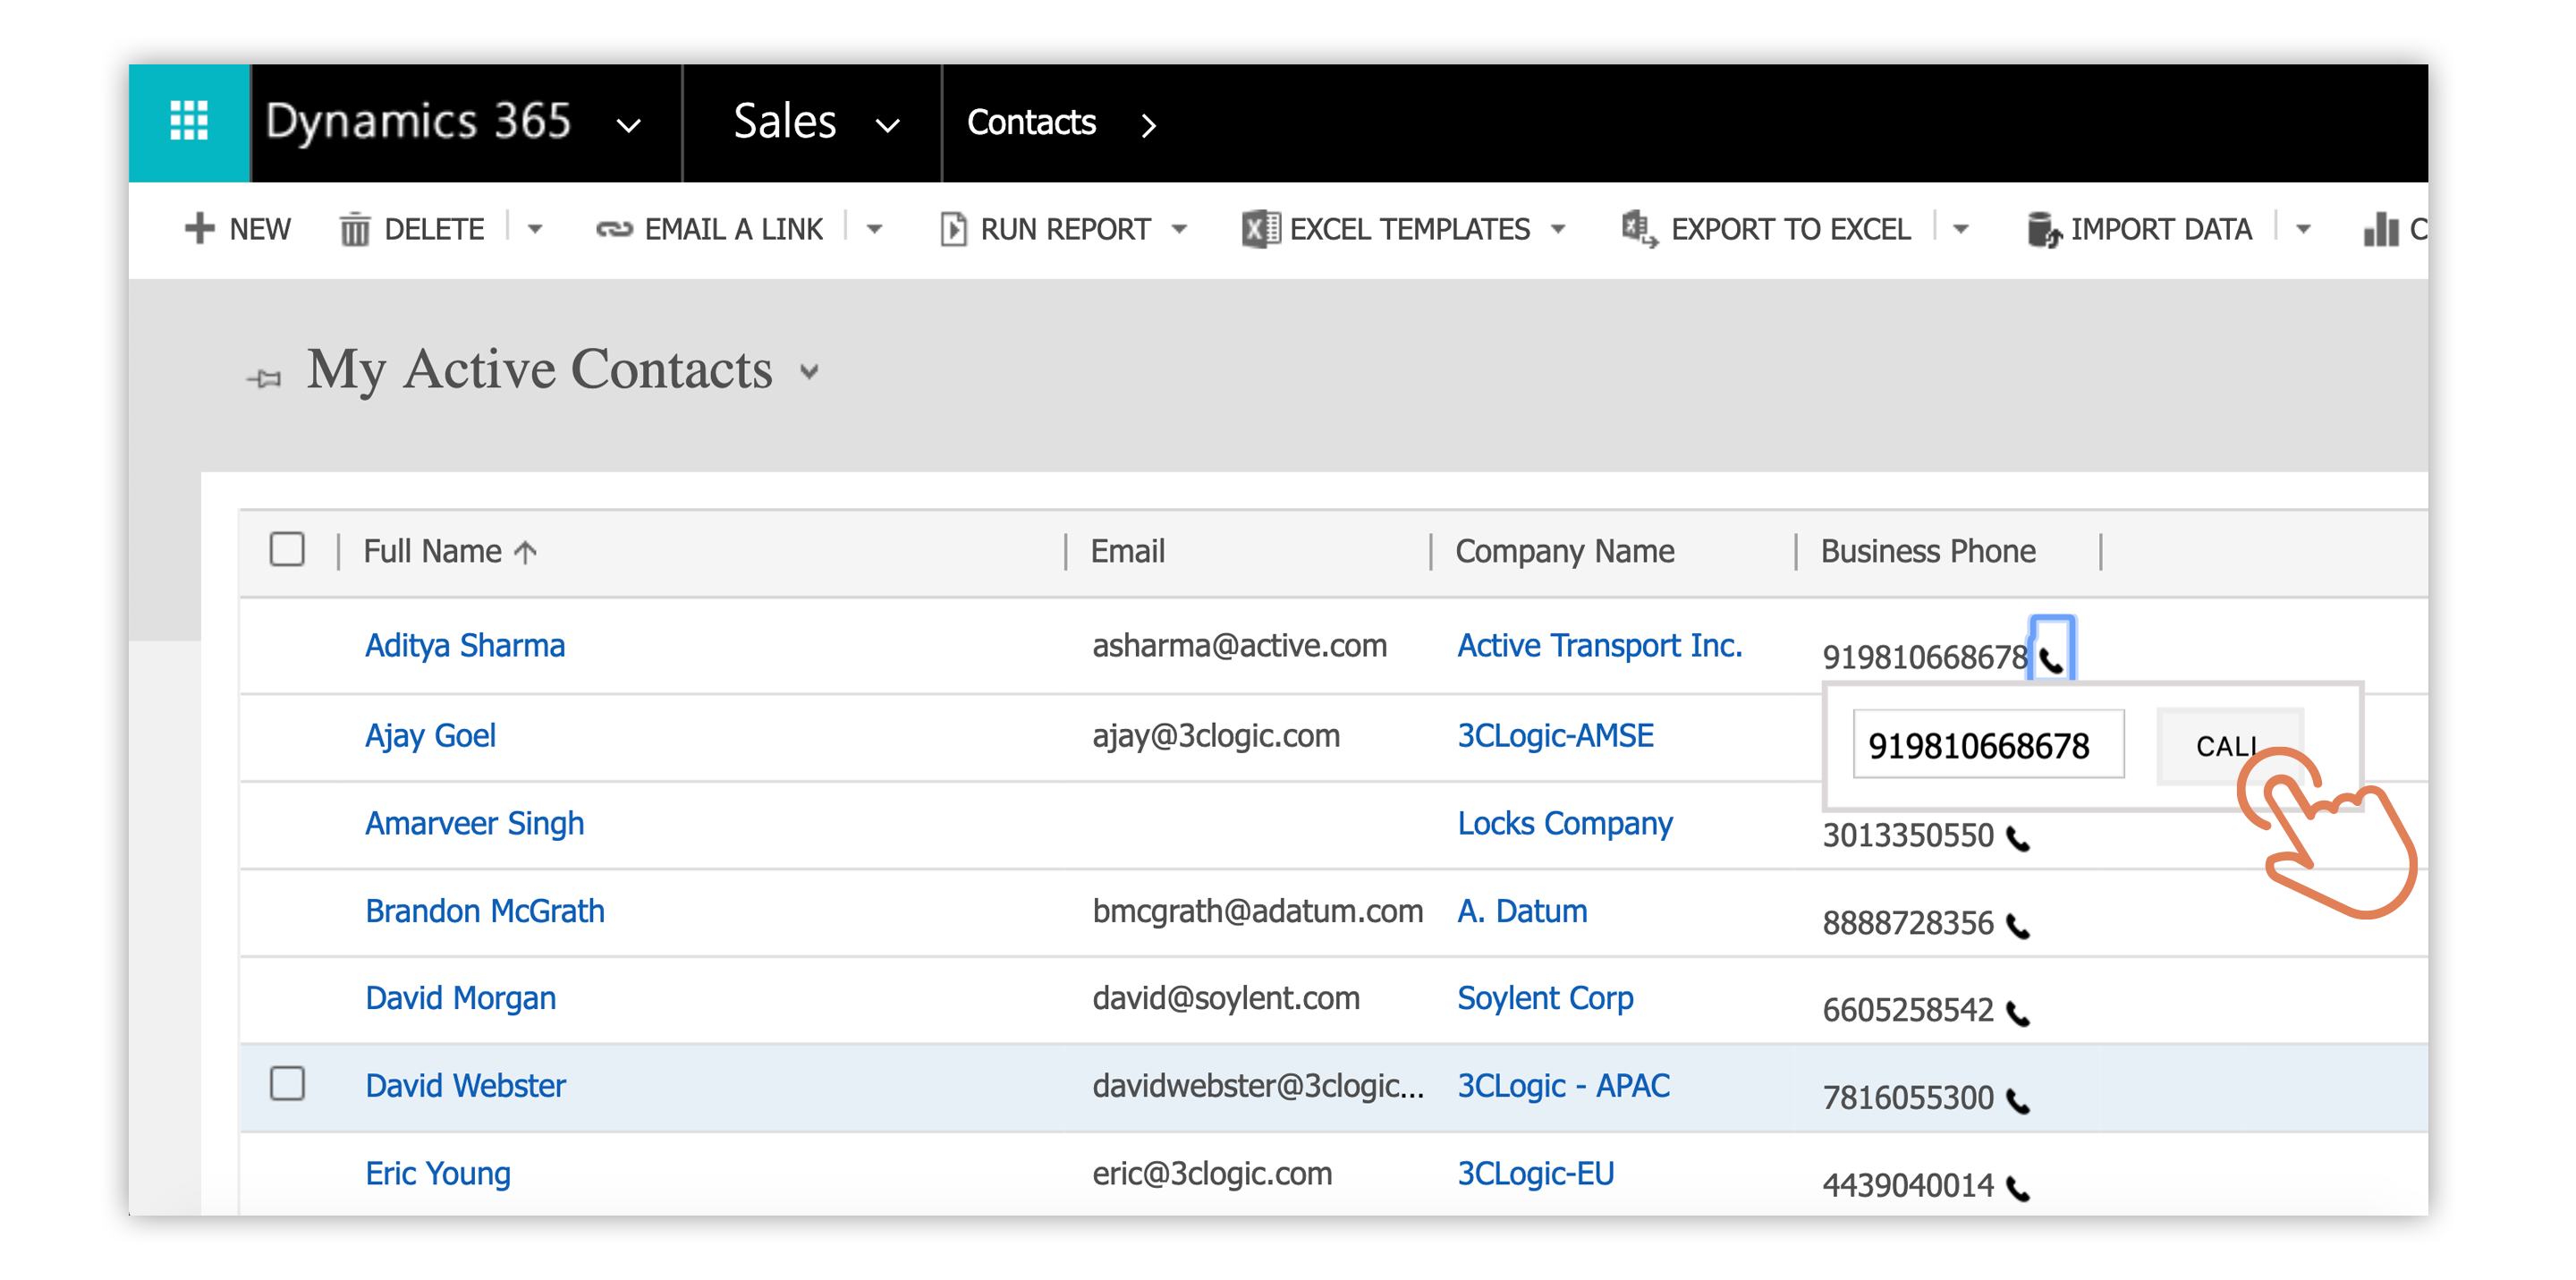Image resolution: width=2576 pixels, height=1280 pixels.
Task: Click the Export to Excel icon
Action: pos(1637,228)
